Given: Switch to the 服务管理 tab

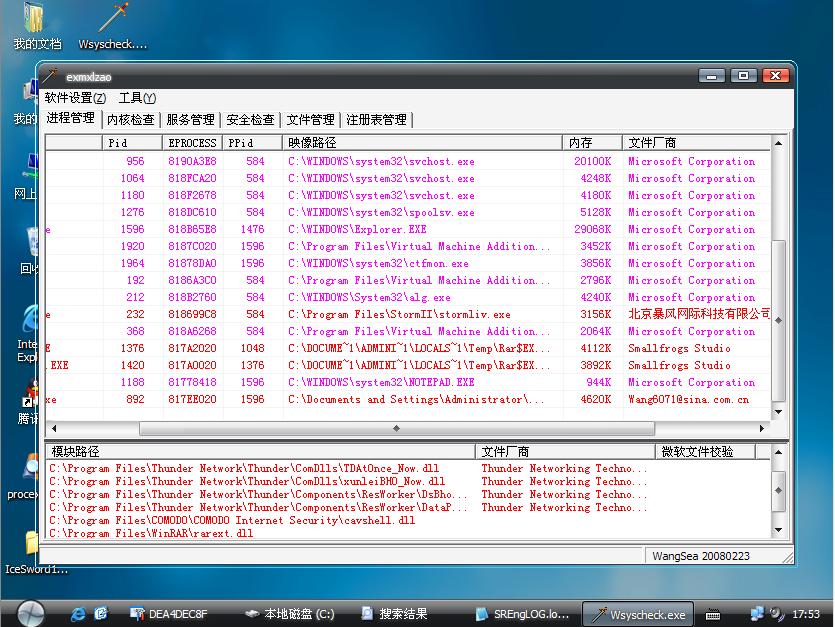Looking at the screenshot, I should click(191, 120).
